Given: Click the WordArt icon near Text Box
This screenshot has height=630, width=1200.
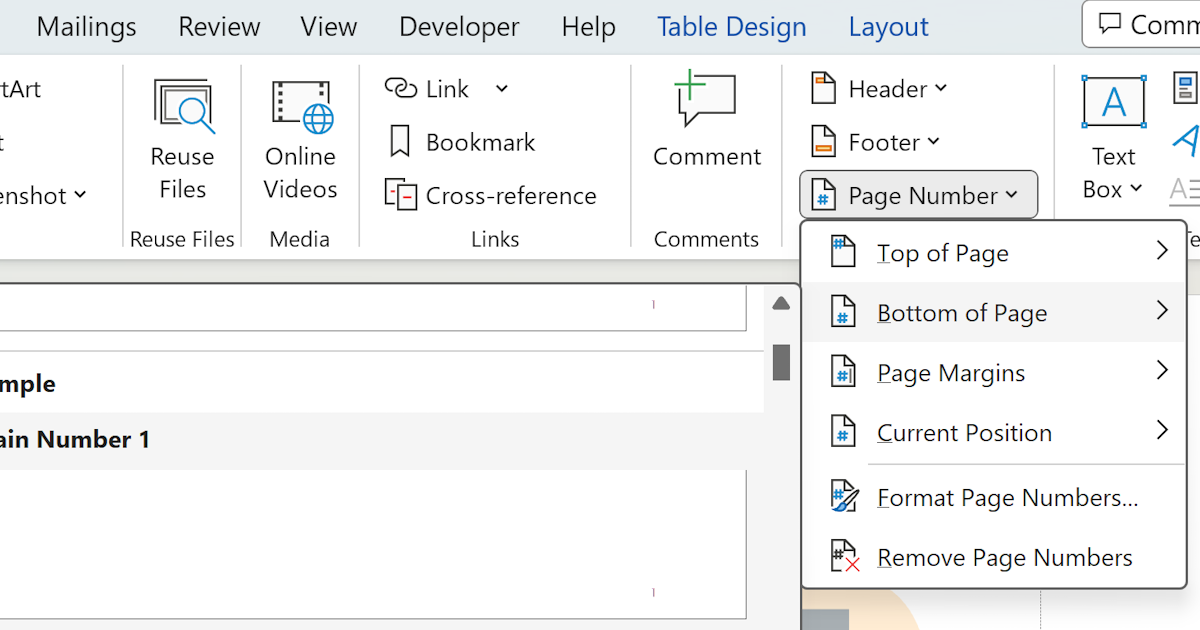Looking at the screenshot, I should (1186, 141).
